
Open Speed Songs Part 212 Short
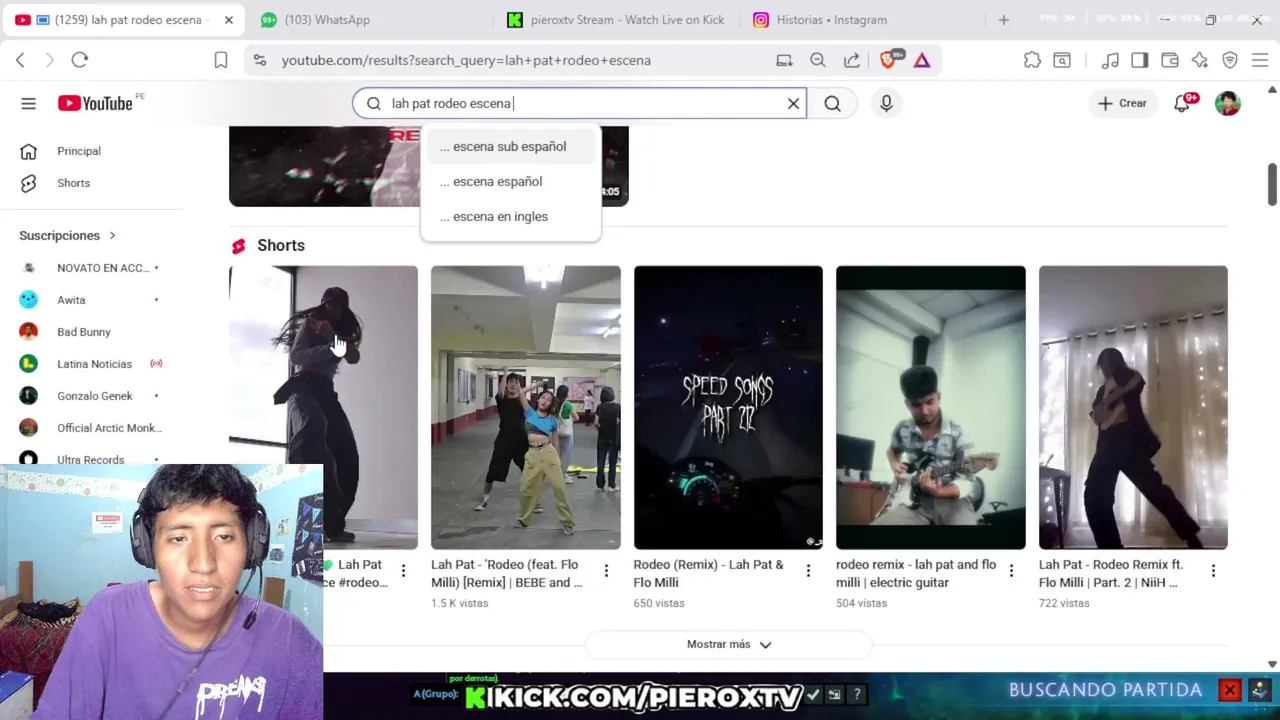pyautogui.click(x=728, y=407)
